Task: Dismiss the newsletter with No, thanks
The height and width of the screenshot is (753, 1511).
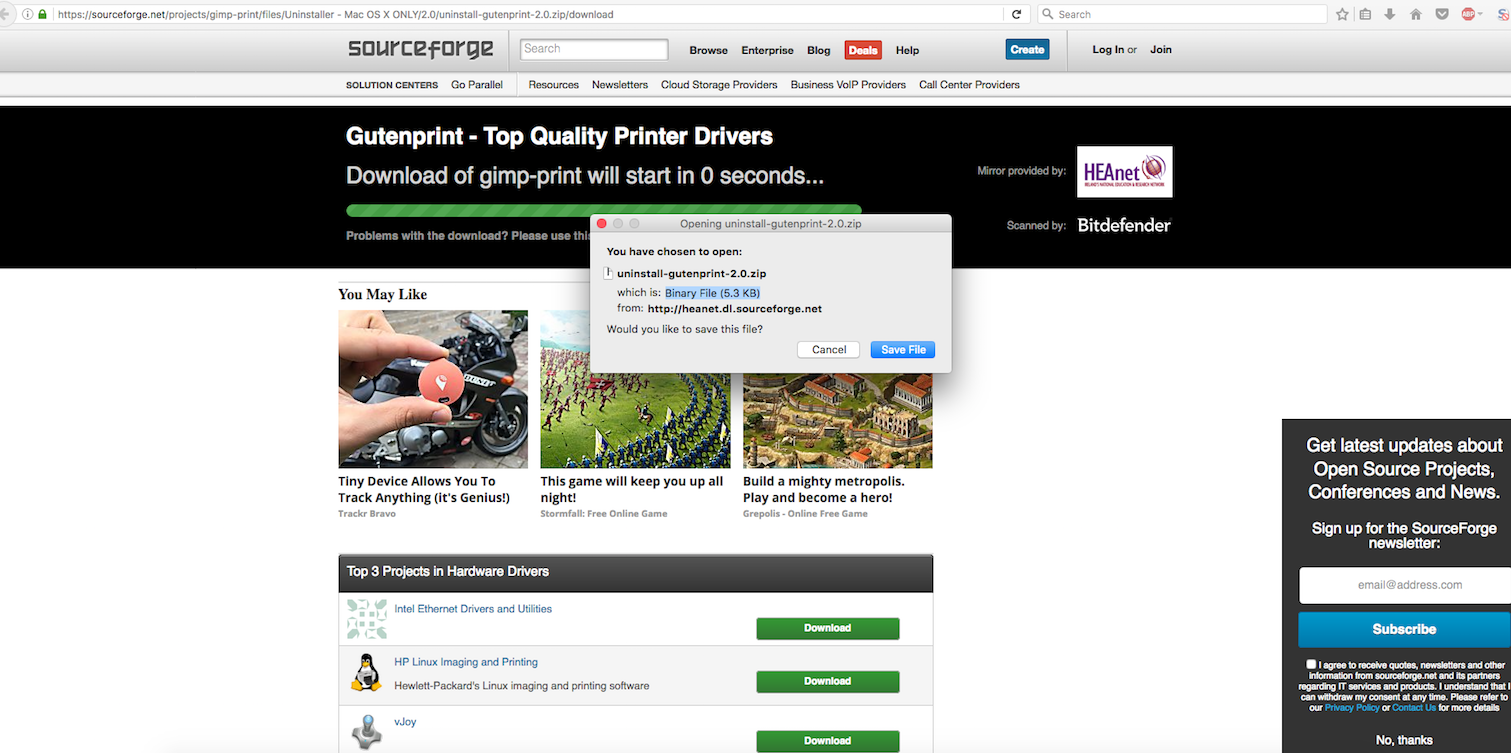Action: click(x=1404, y=740)
